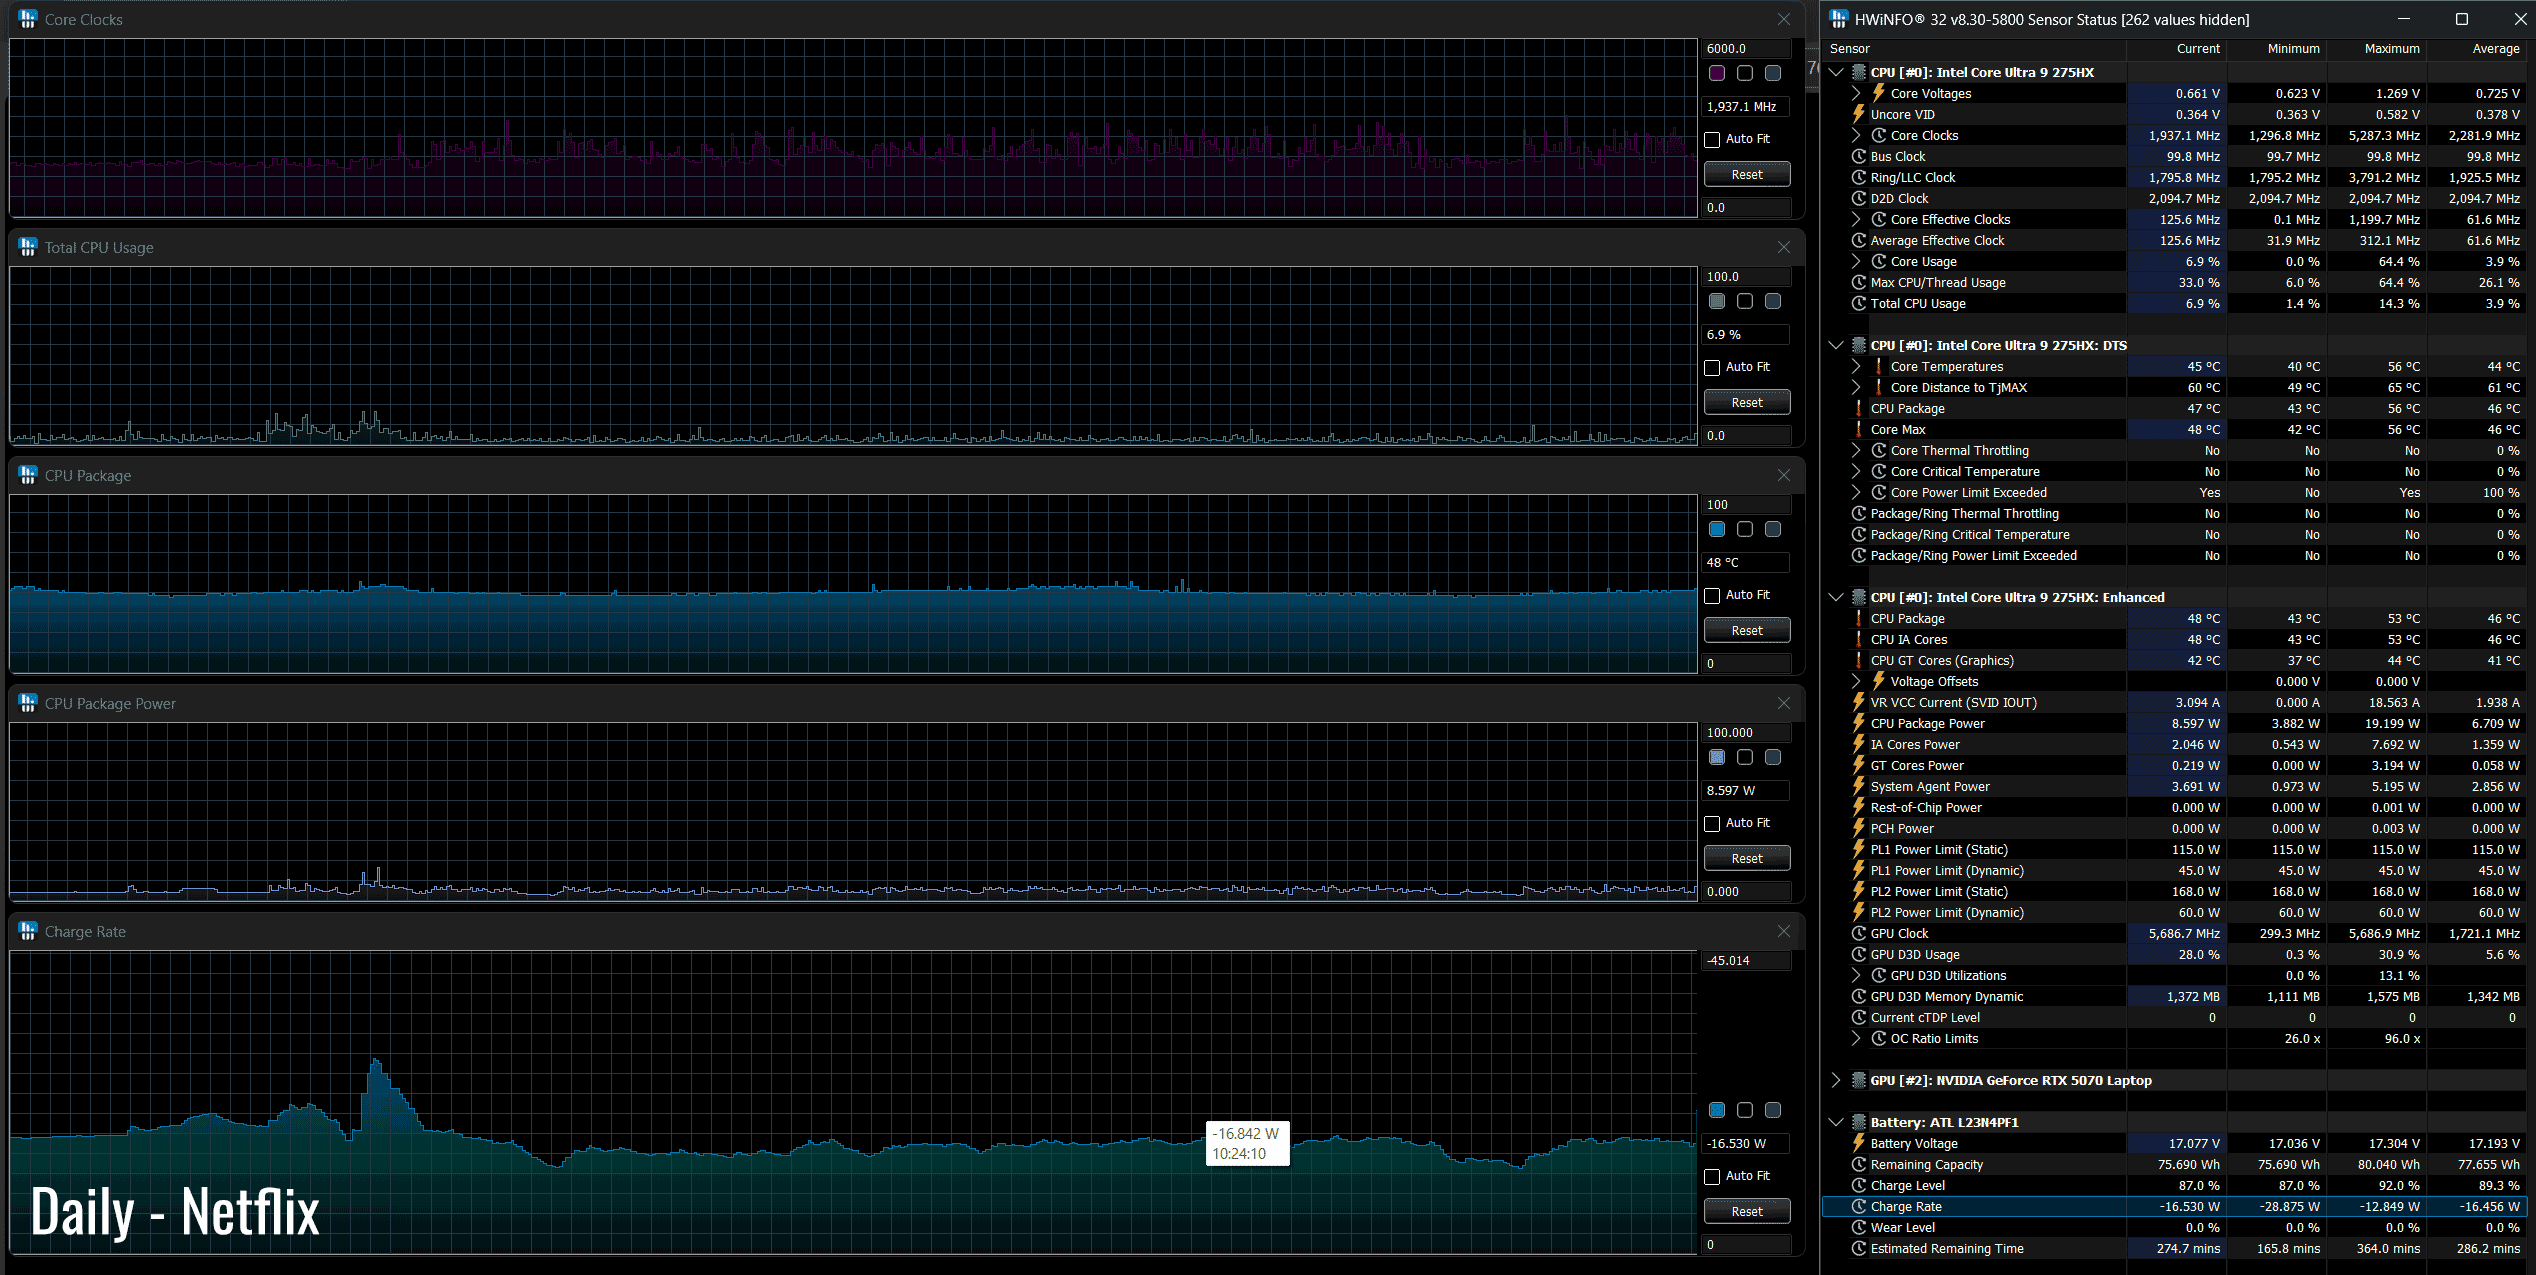Click the clock icon next to Wear Level
Screen dimensions: 2536x1275
[x=1859, y=1227]
